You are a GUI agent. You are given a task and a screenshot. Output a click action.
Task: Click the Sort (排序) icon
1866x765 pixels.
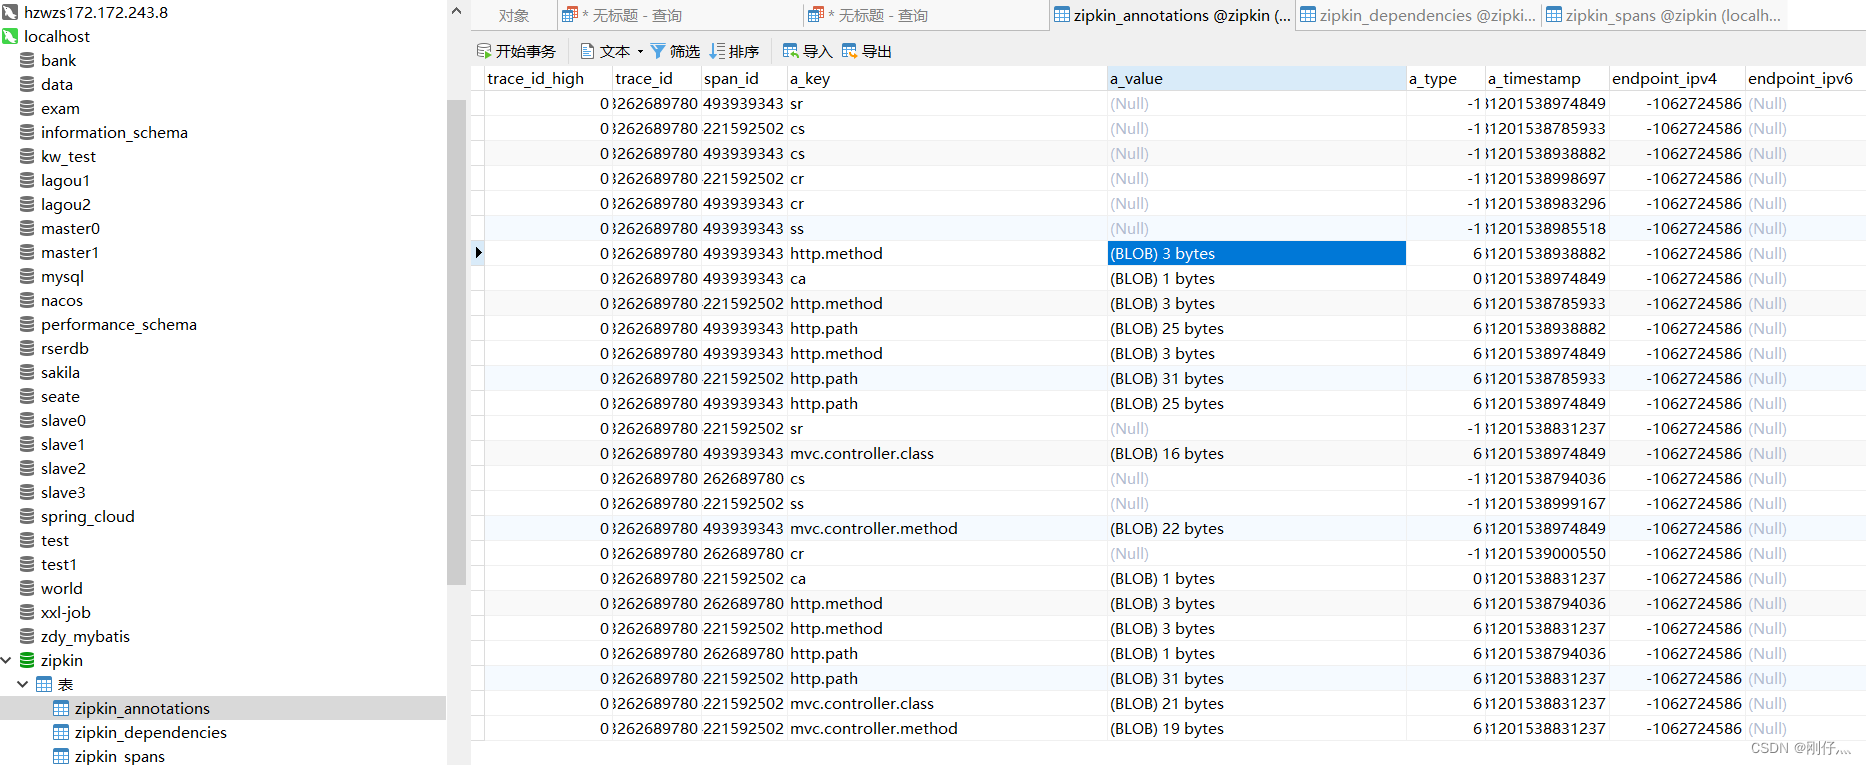tap(717, 51)
